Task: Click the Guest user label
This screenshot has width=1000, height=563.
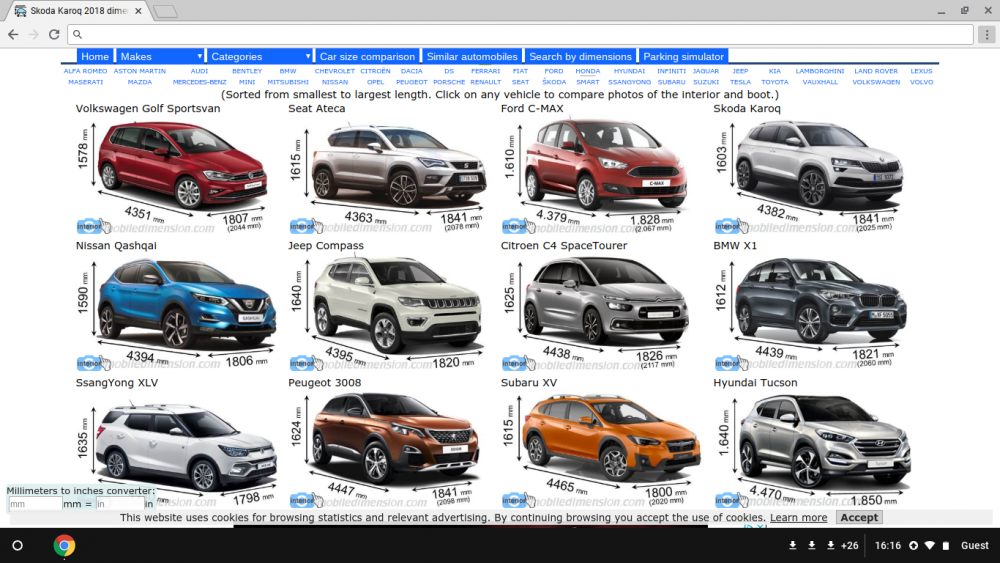Action: (x=974, y=546)
